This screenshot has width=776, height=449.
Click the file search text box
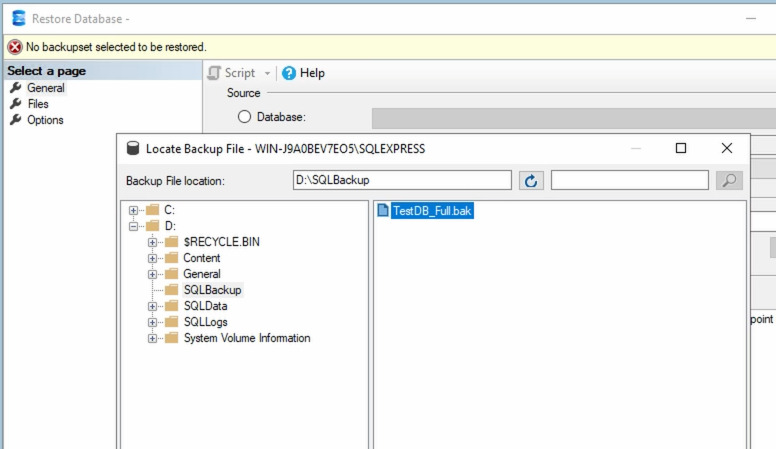pyautogui.click(x=630, y=180)
